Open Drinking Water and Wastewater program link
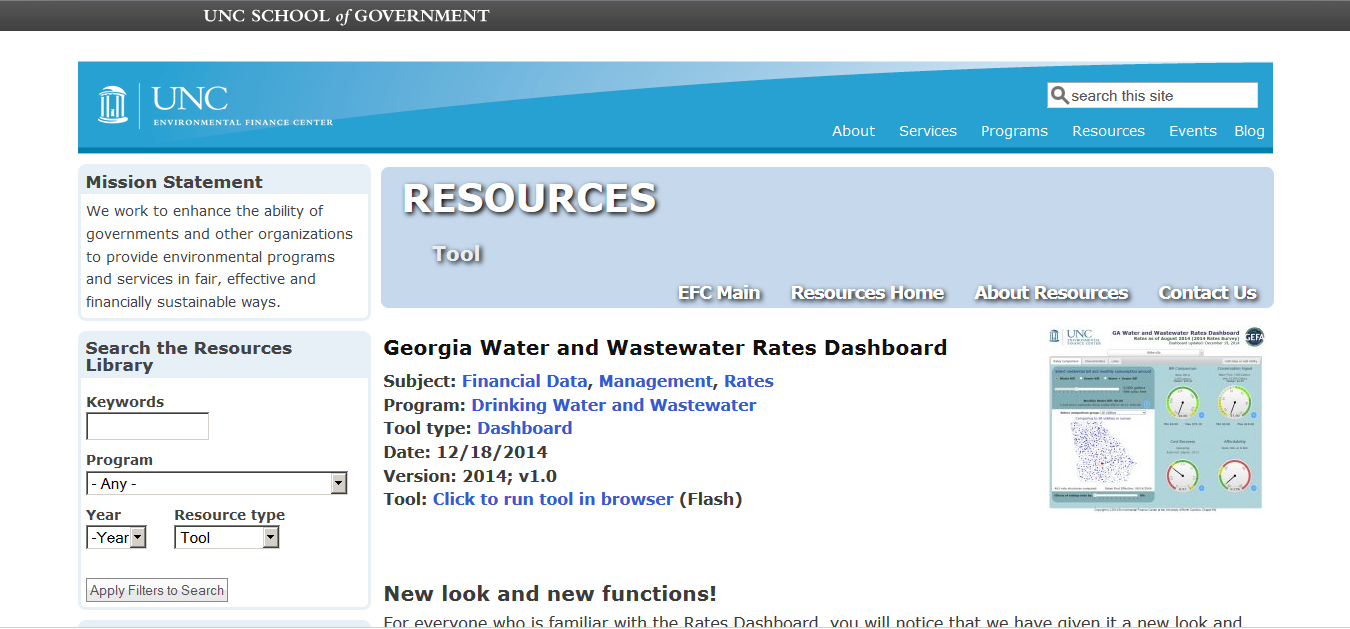Image resolution: width=1350 pixels, height=629 pixels. pyautogui.click(x=614, y=405)
